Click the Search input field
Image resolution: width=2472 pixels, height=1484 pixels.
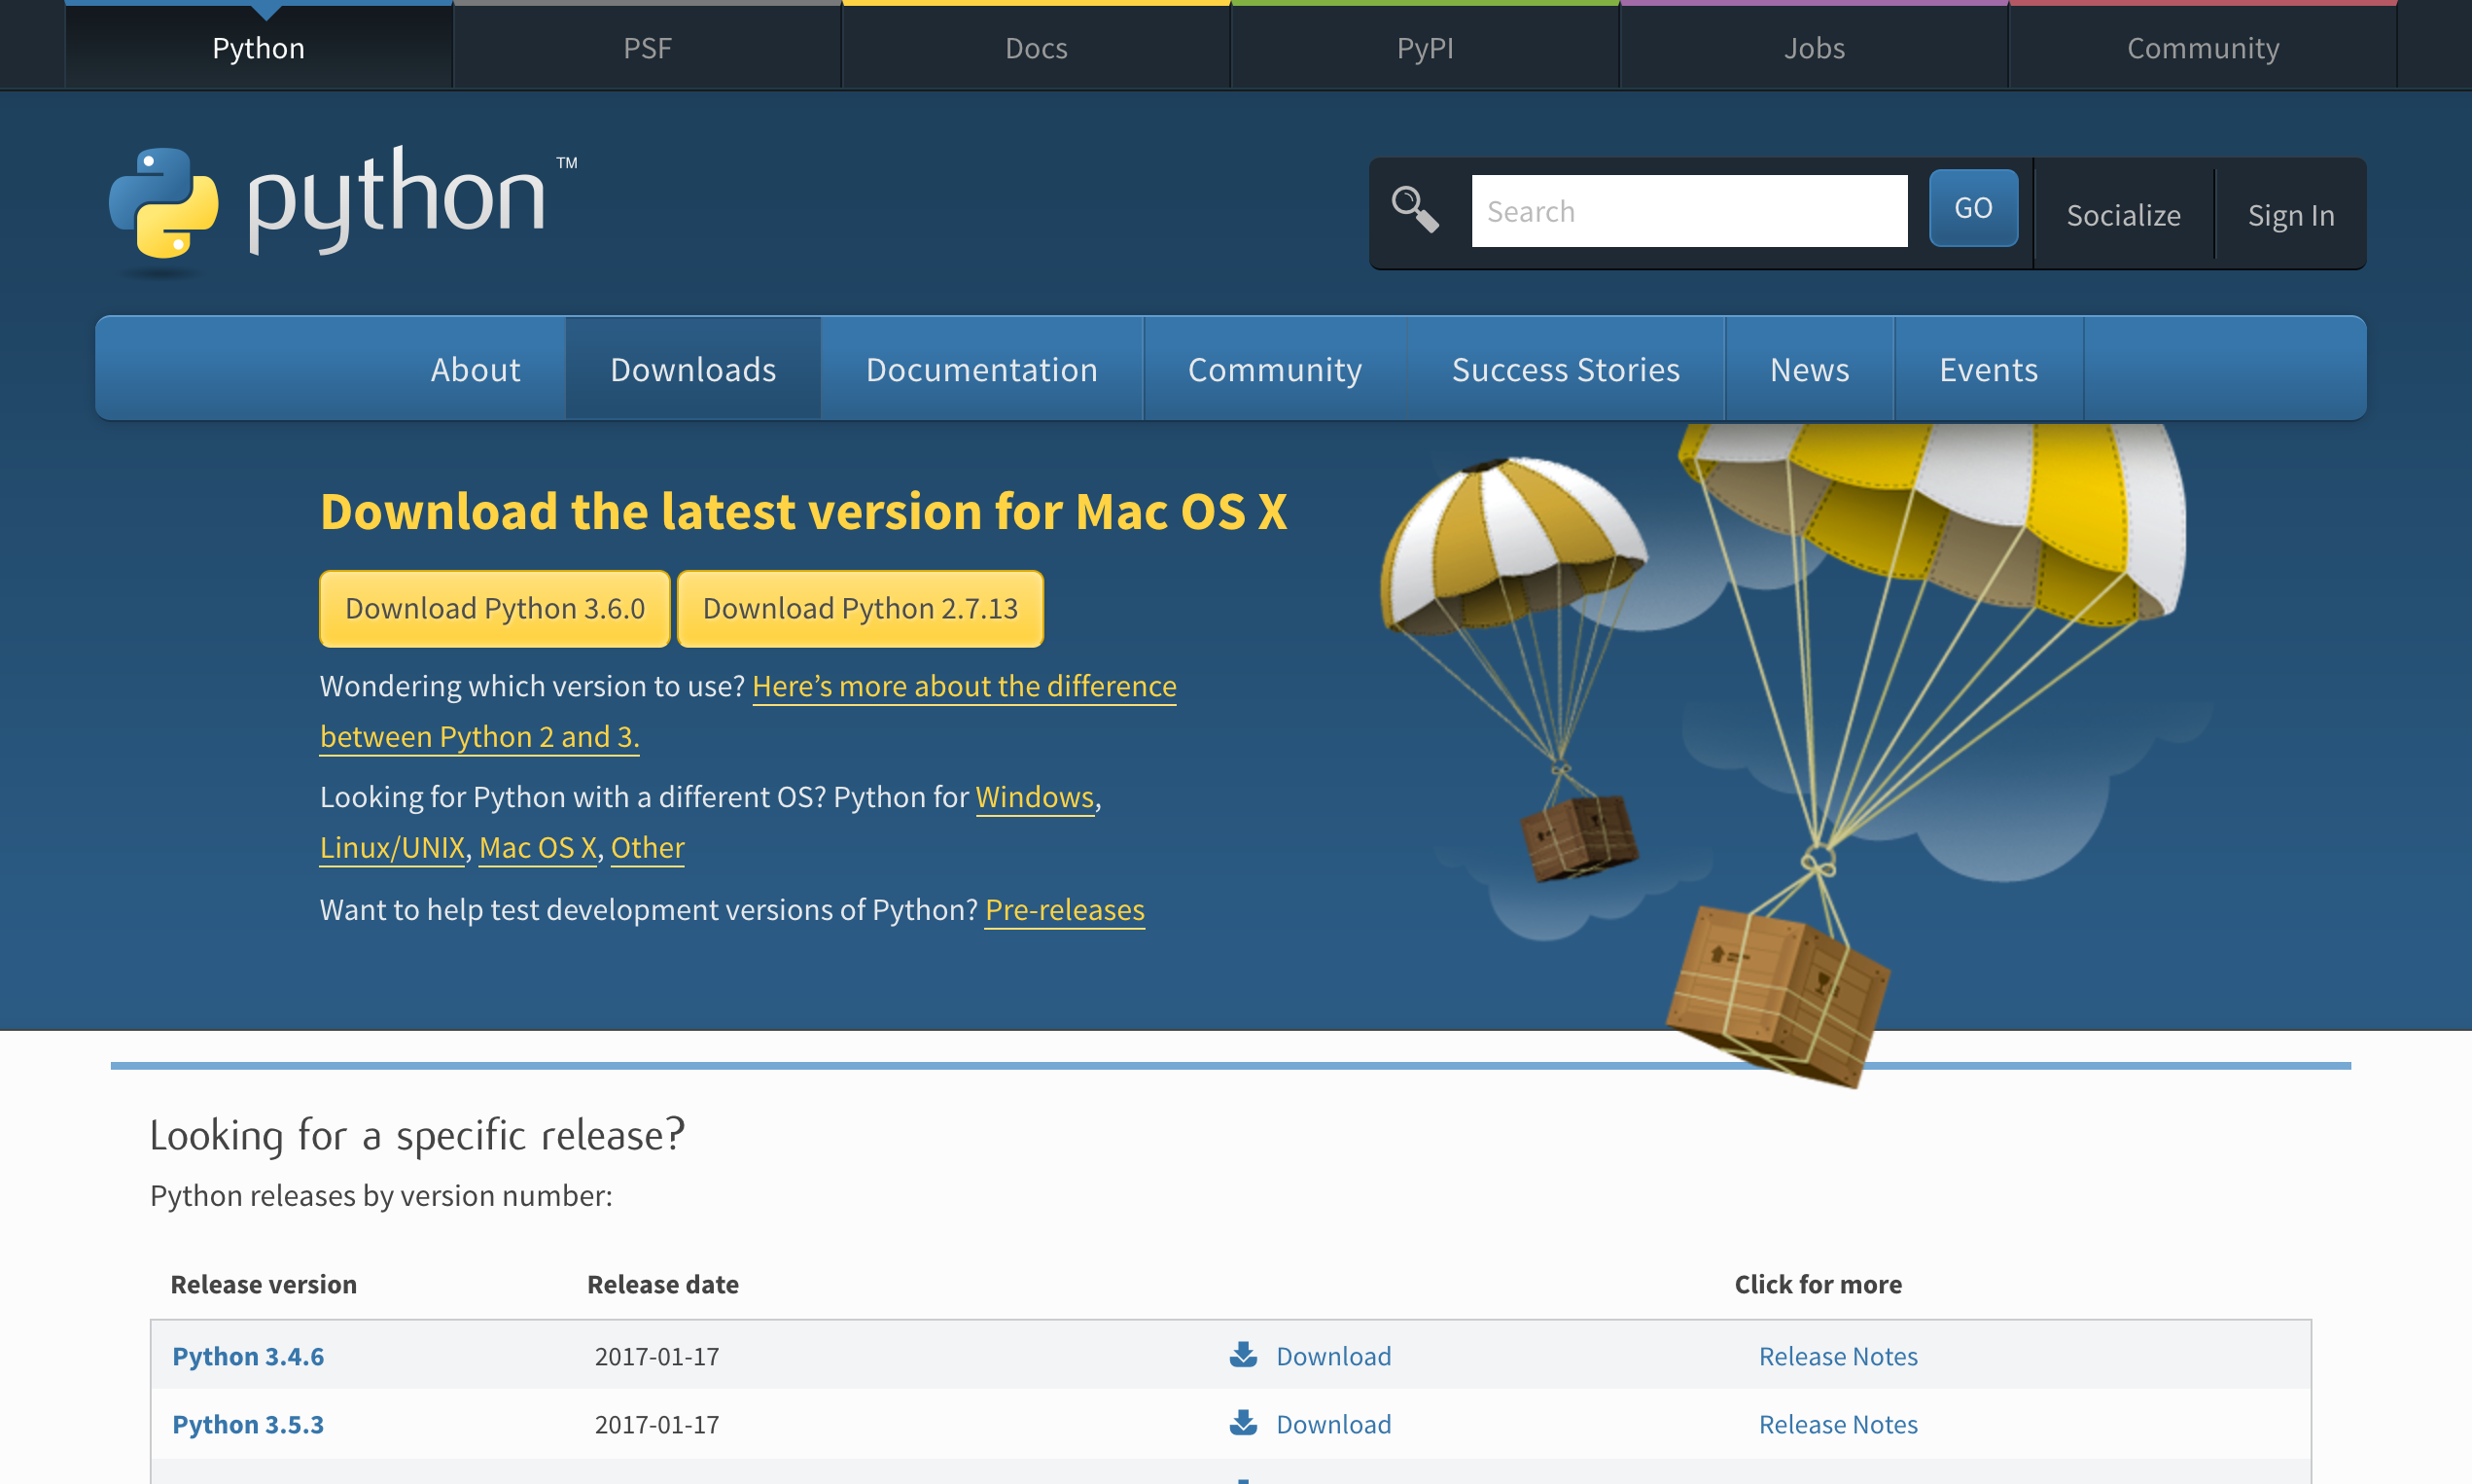(x=1688, y=210)
